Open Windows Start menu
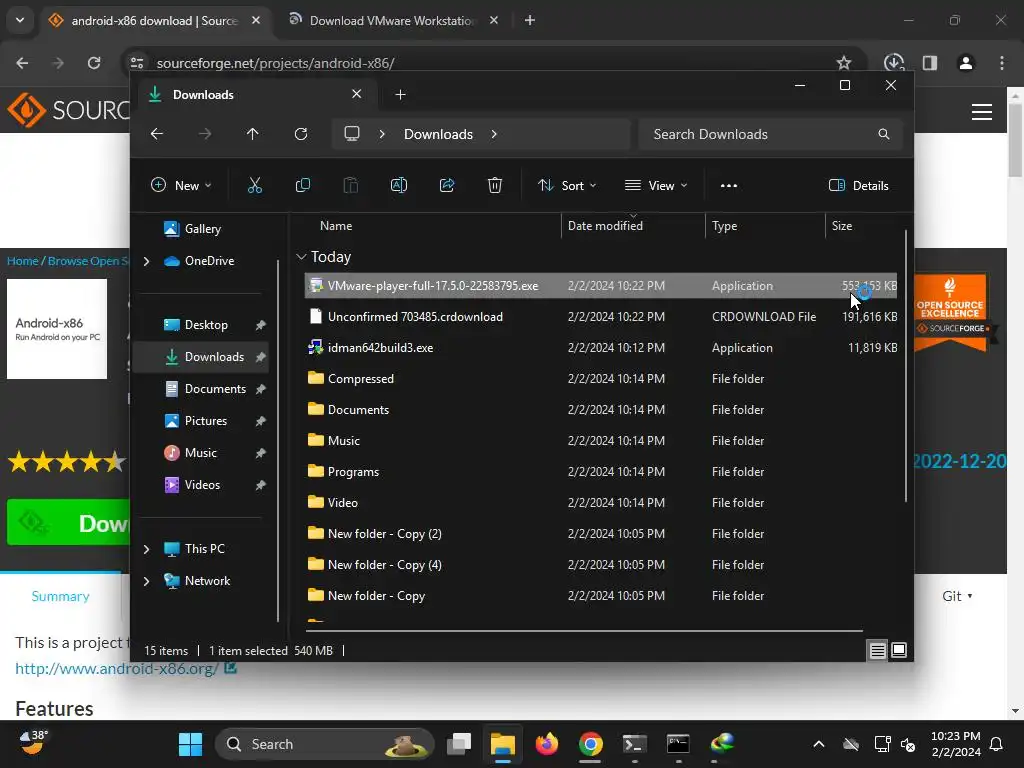Image resolution: width=1024 pixels, height=768 pixels. [190, 744]
